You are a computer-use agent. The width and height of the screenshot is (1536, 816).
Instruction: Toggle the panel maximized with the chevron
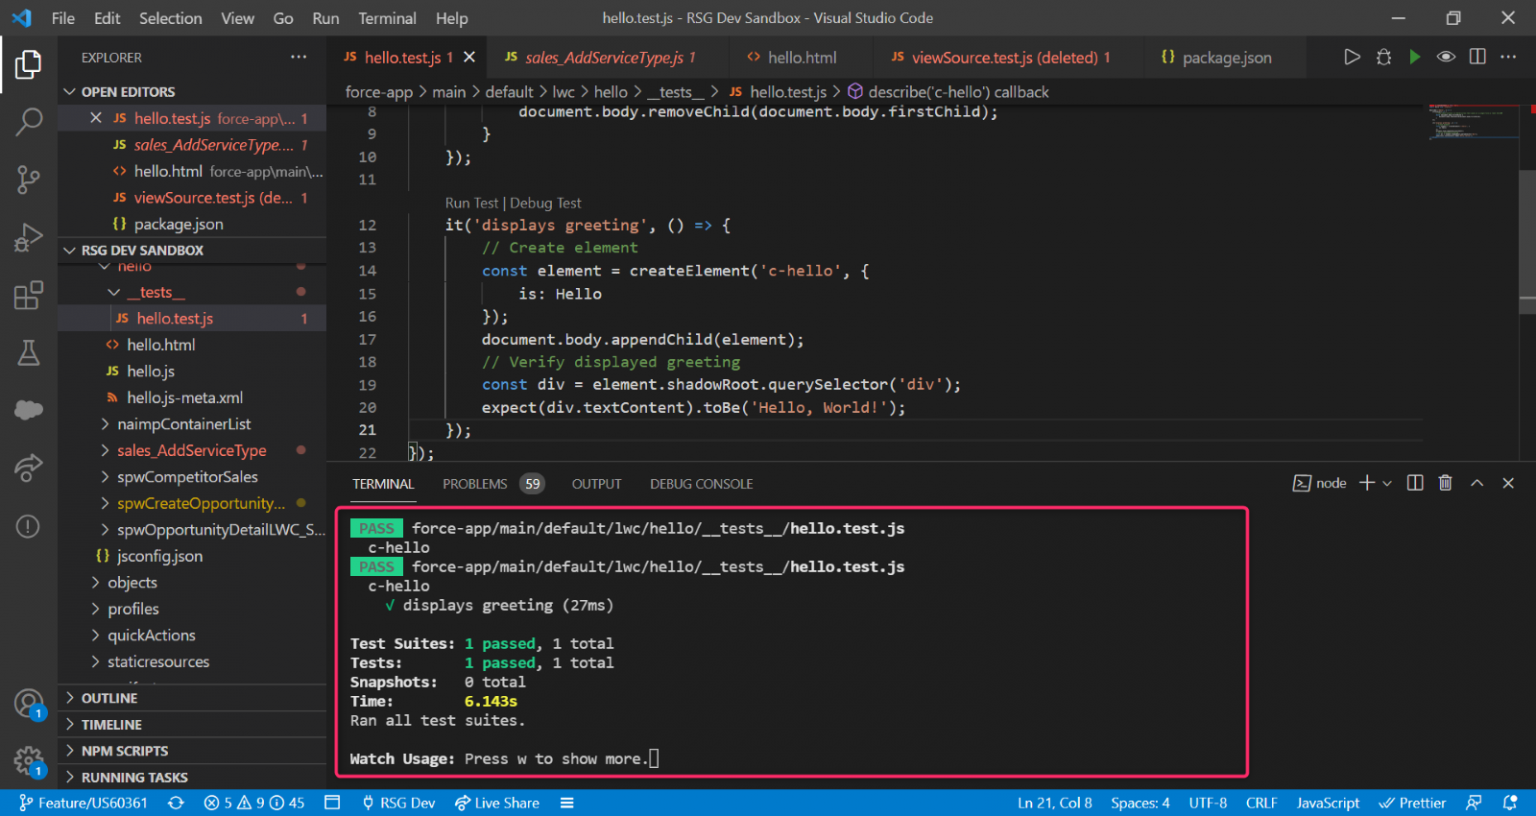(x=1477, y=482)
